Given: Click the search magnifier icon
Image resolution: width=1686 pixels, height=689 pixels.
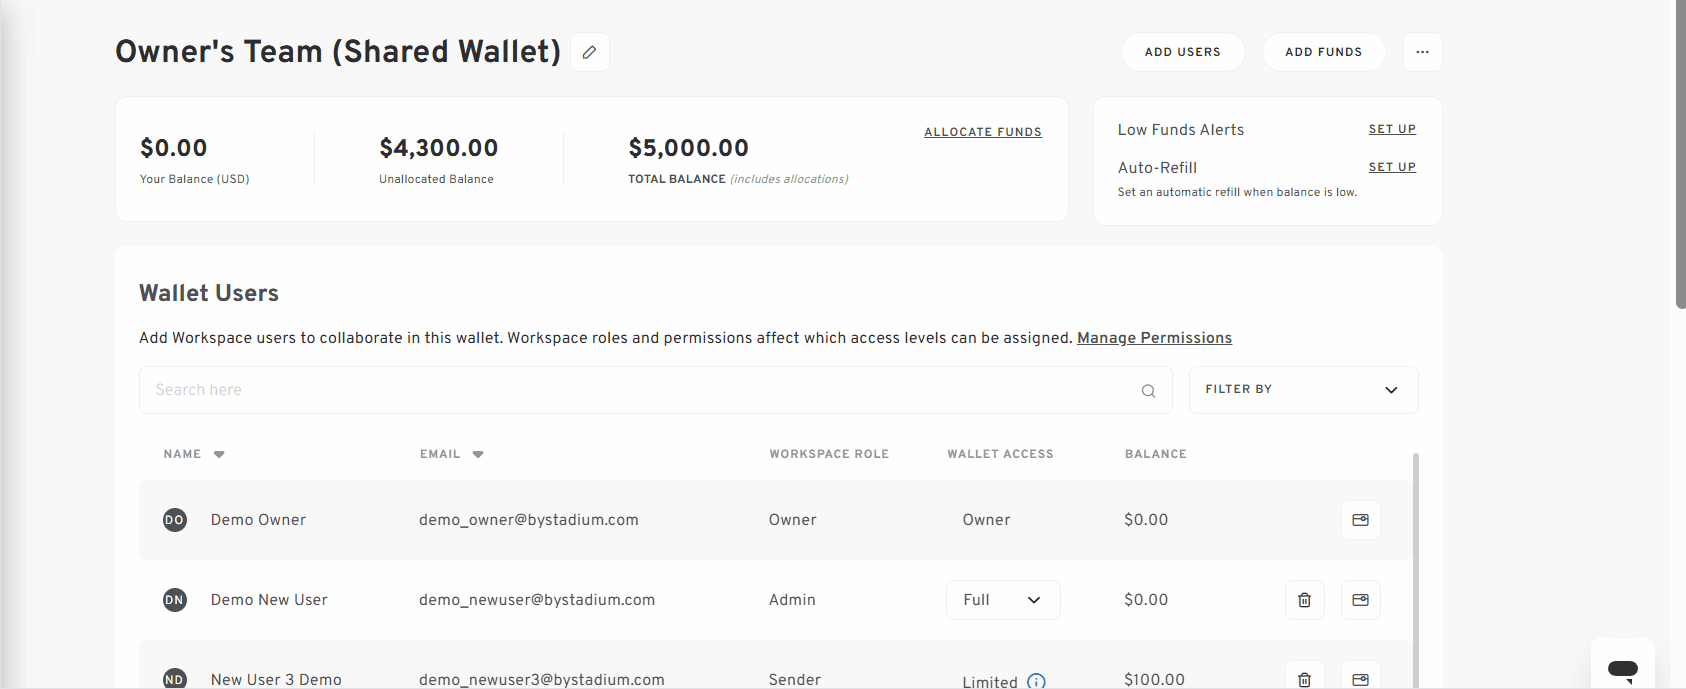Looking at the screenshot, I should (x=1147, y=390).
